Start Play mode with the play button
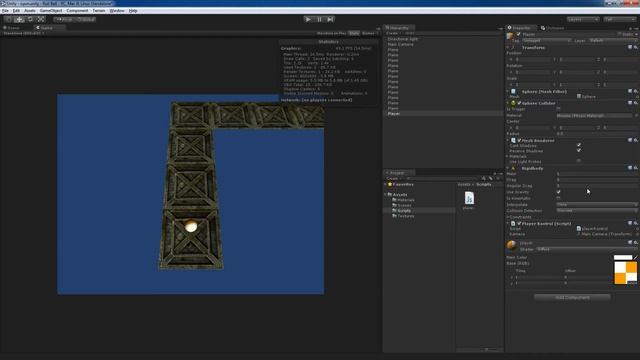Screen dimensions: 640x360 point(308,19)
